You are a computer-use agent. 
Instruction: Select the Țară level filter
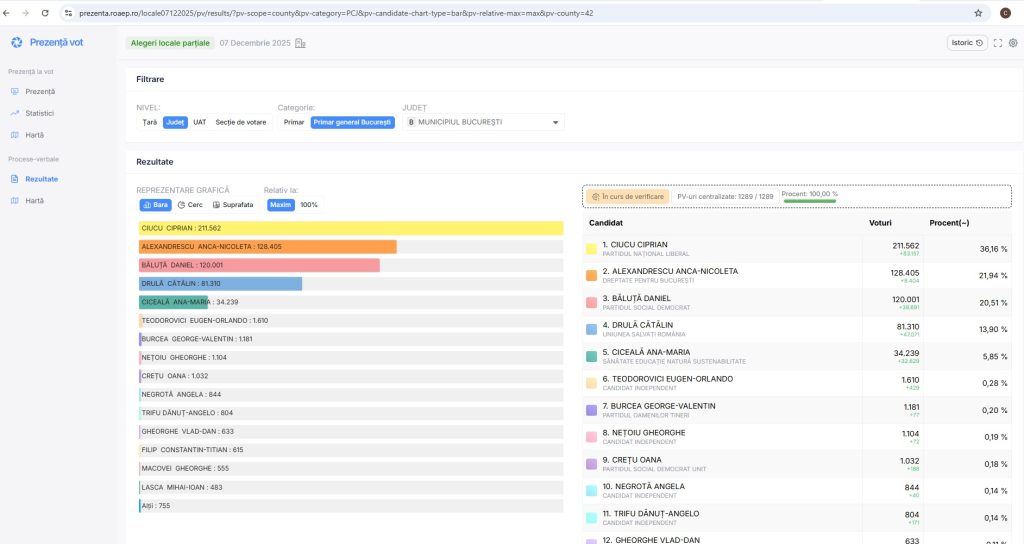pyautogui.click(x=149, y=122)
